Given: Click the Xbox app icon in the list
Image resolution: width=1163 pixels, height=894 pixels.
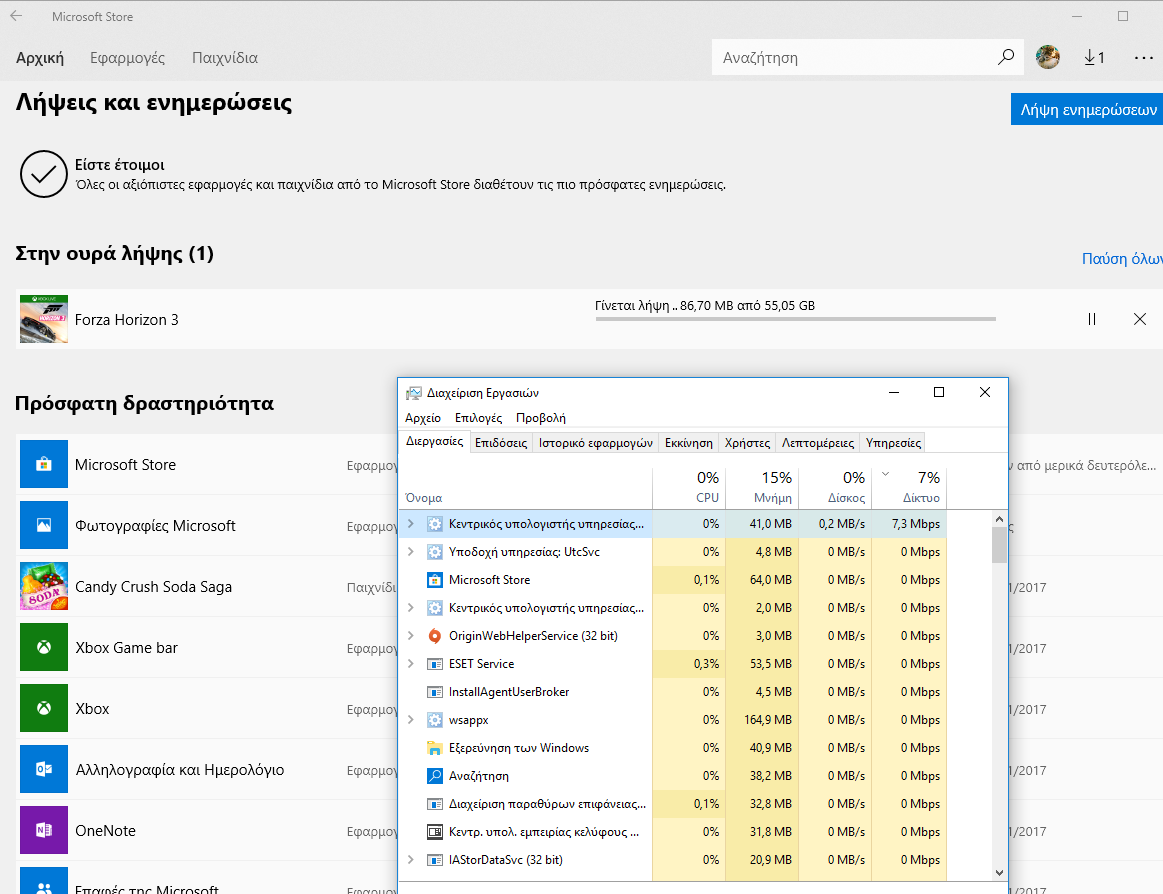Looking at the screenshot, I should tap(44, 709).
